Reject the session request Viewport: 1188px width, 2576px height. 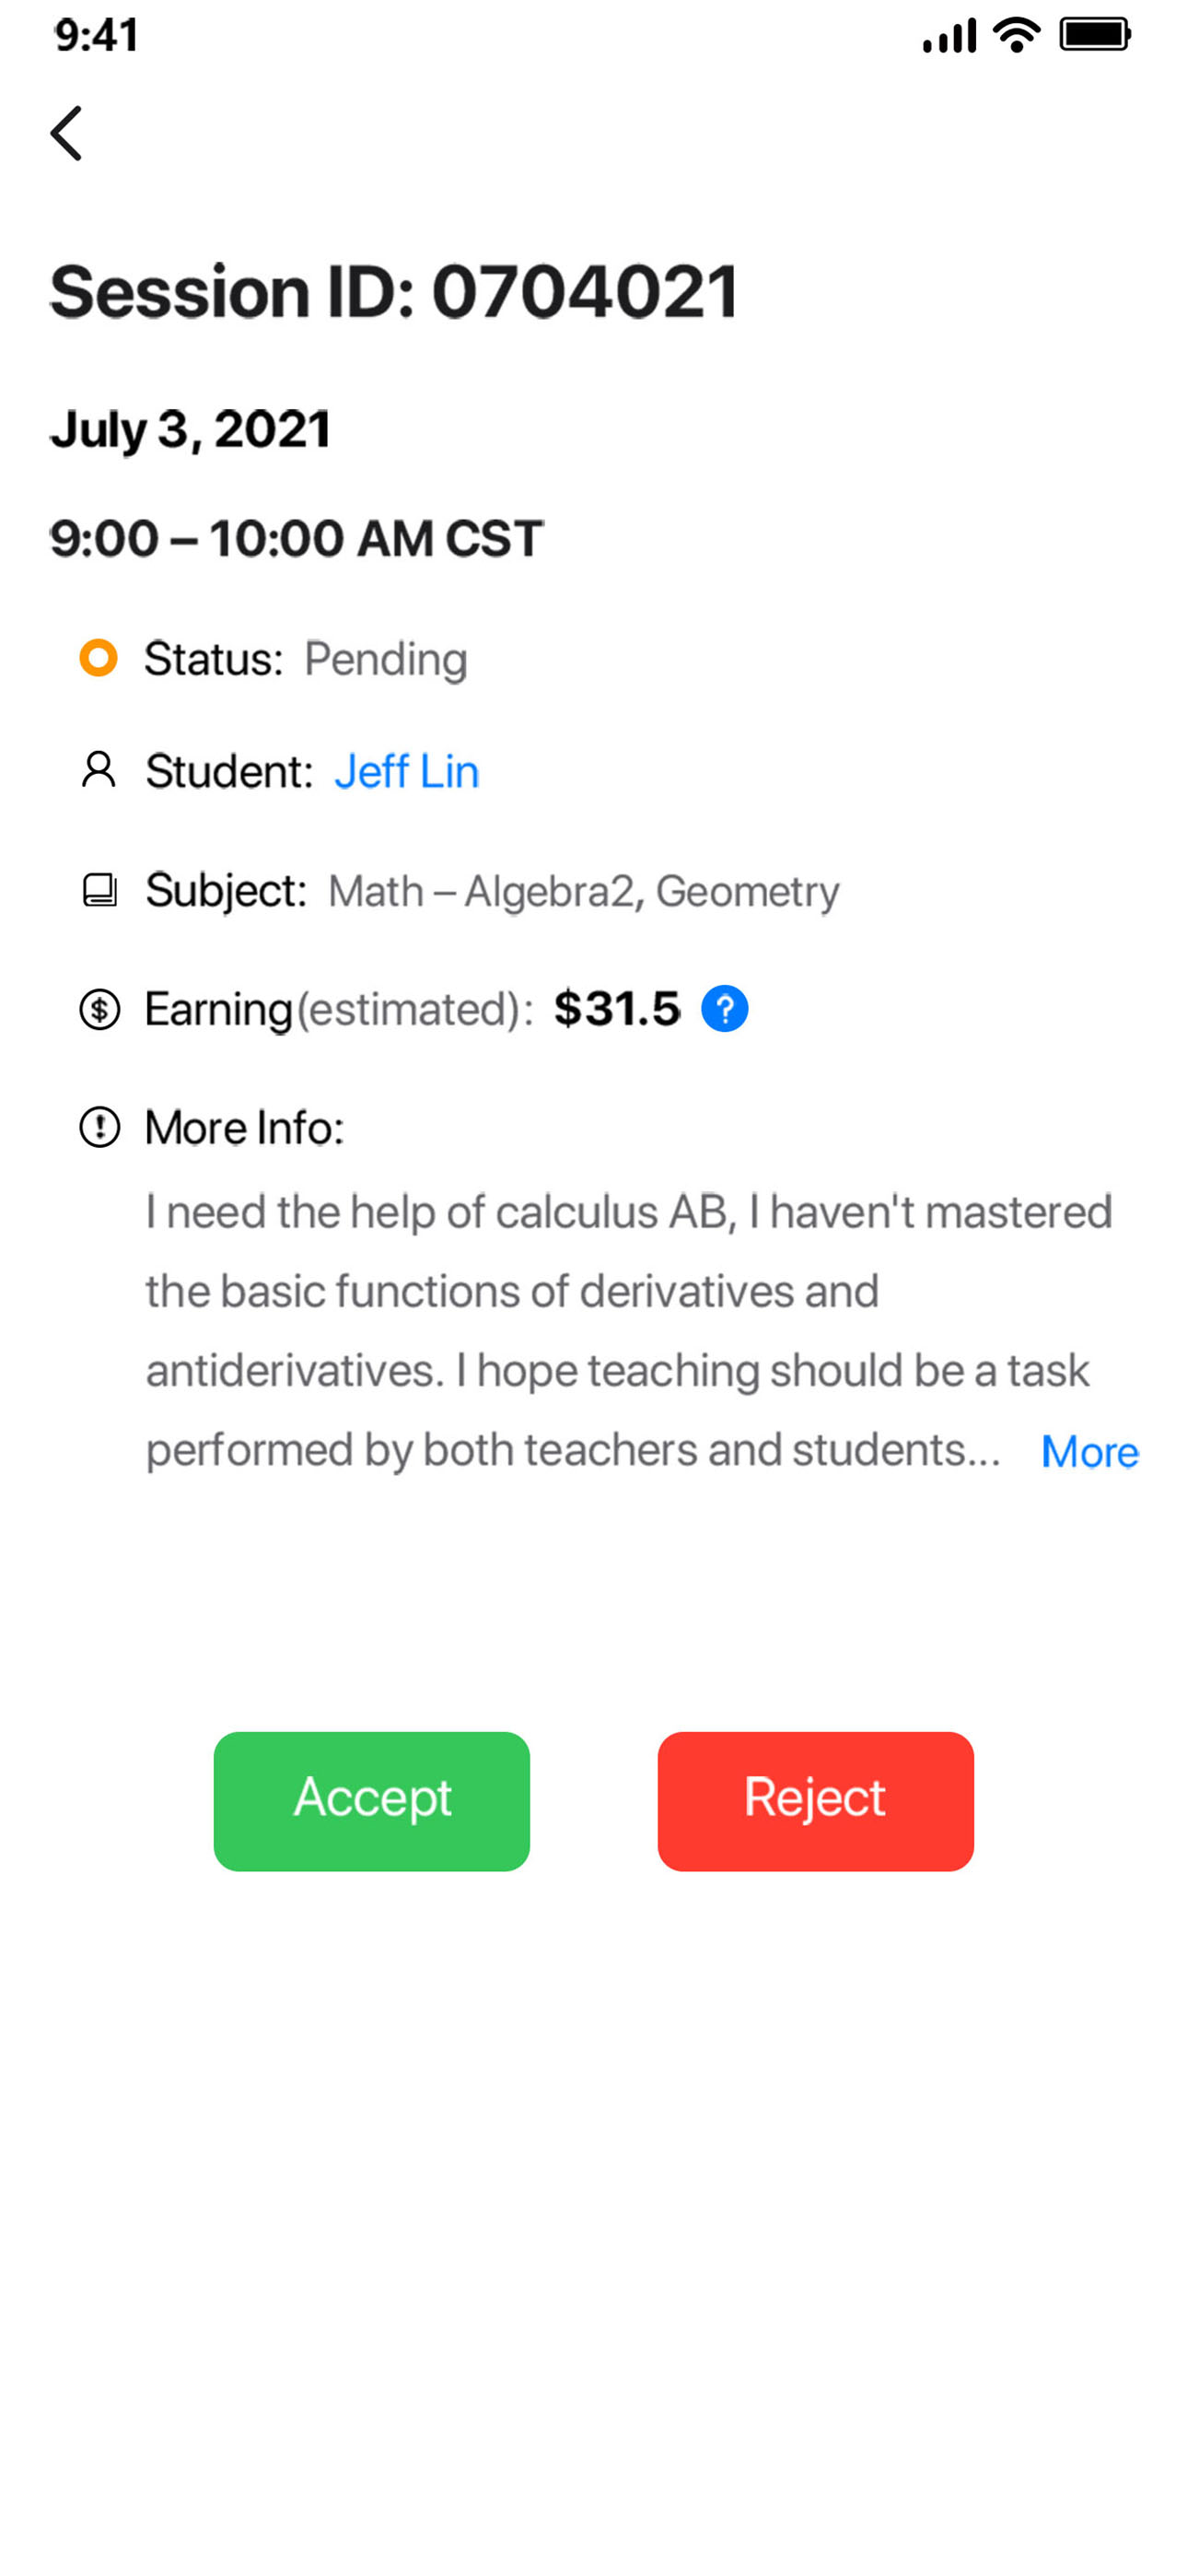(x=815, y=1801)
